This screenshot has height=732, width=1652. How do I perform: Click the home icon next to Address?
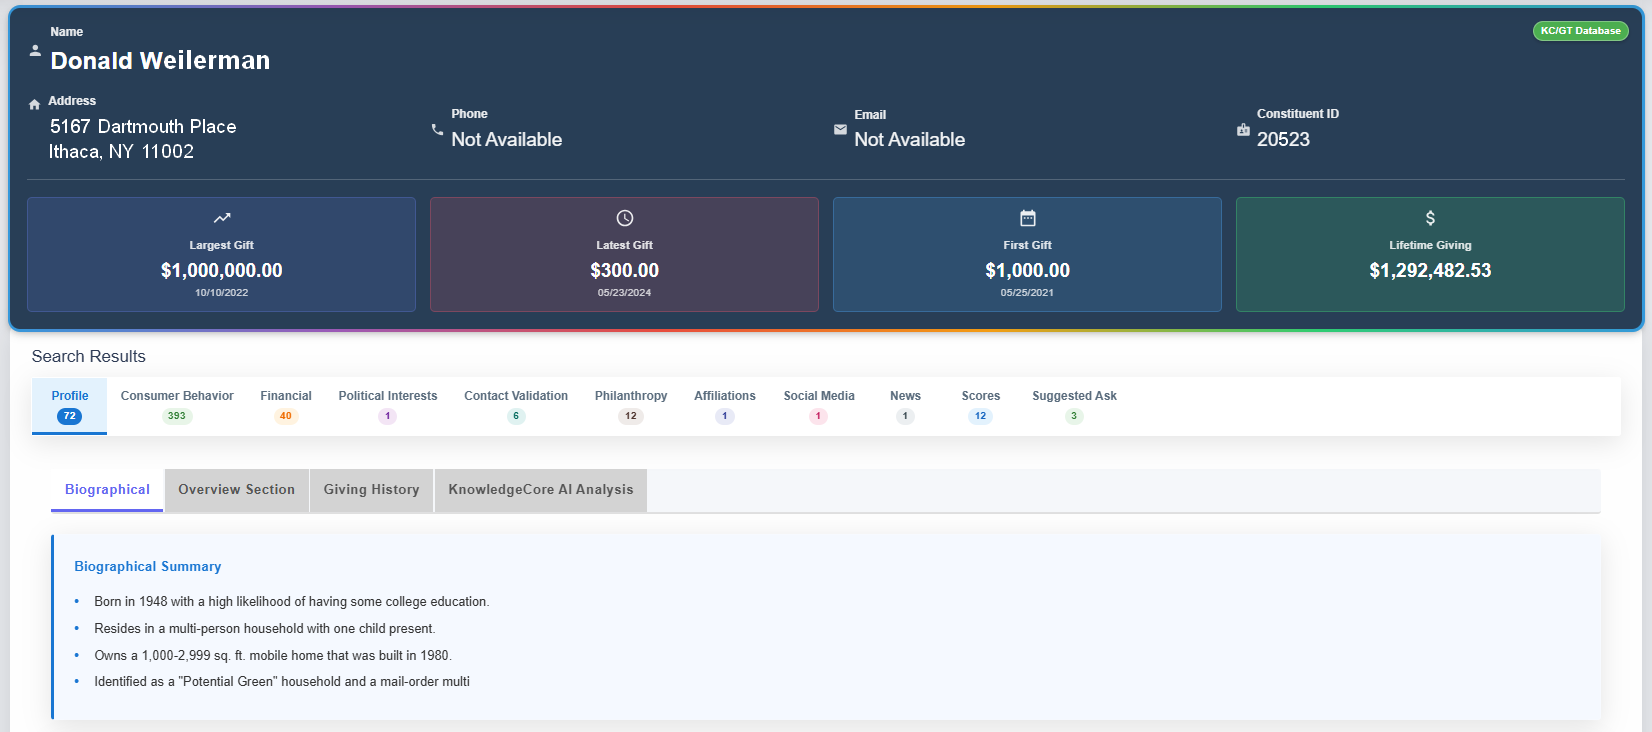[35, 104]
